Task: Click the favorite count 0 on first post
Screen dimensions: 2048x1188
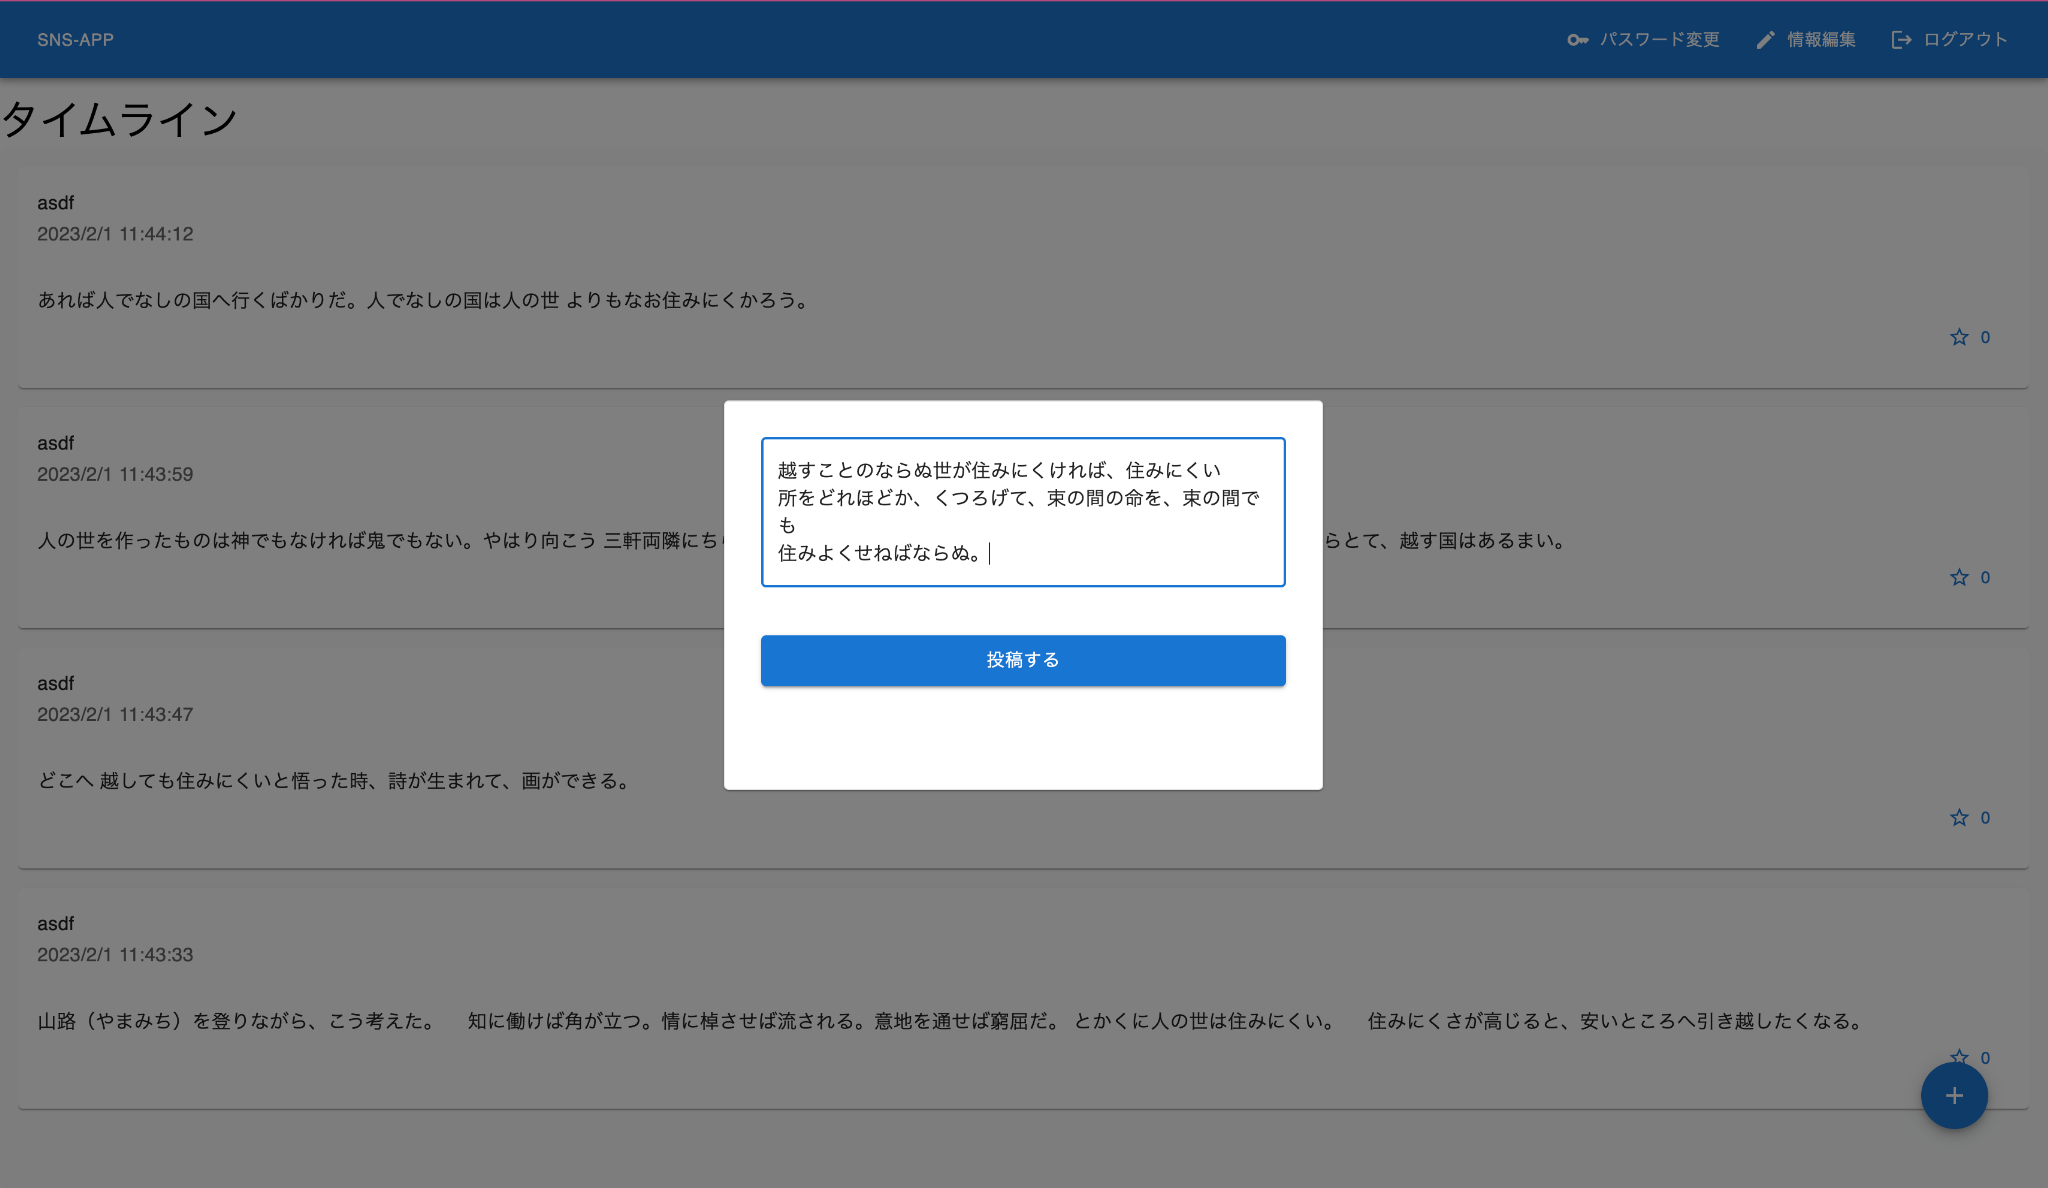Action: tap(1984, 337)
